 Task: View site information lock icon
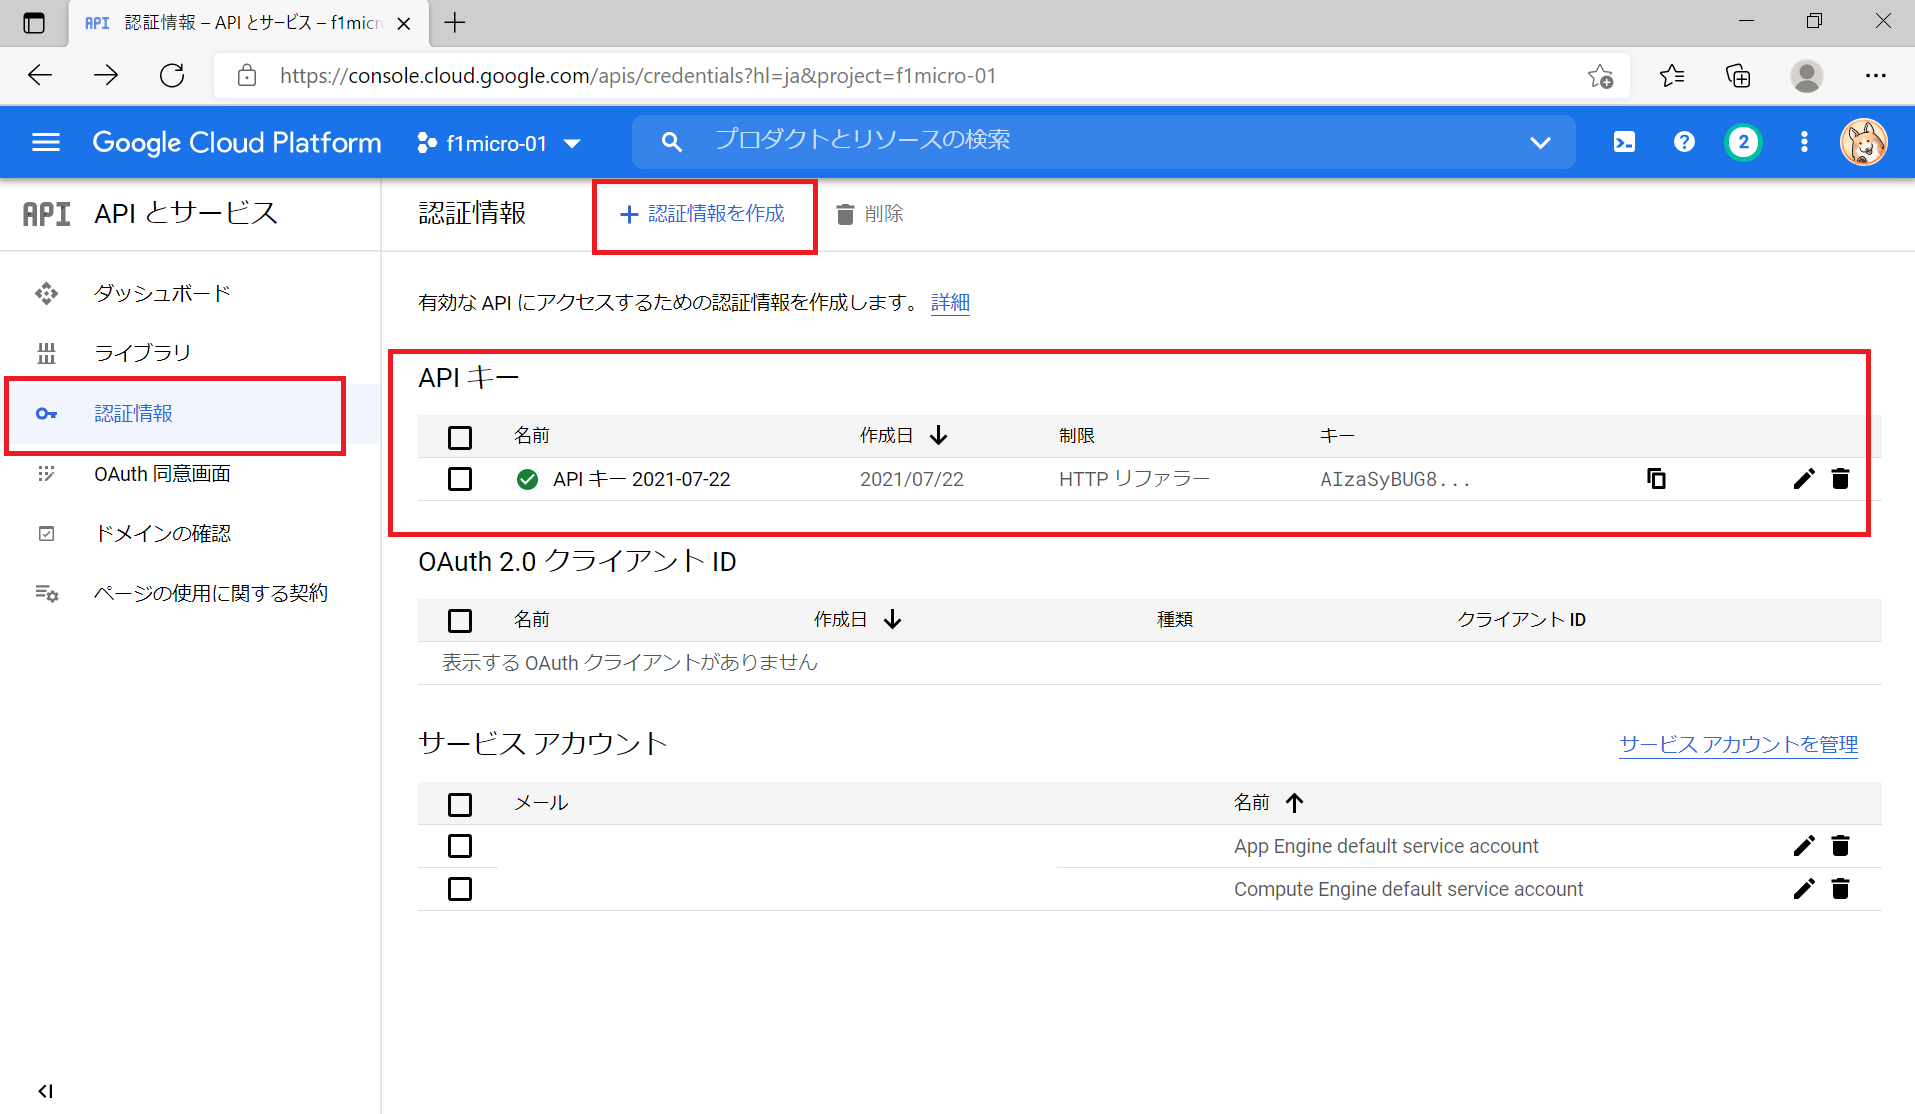[x=247, y=76]
